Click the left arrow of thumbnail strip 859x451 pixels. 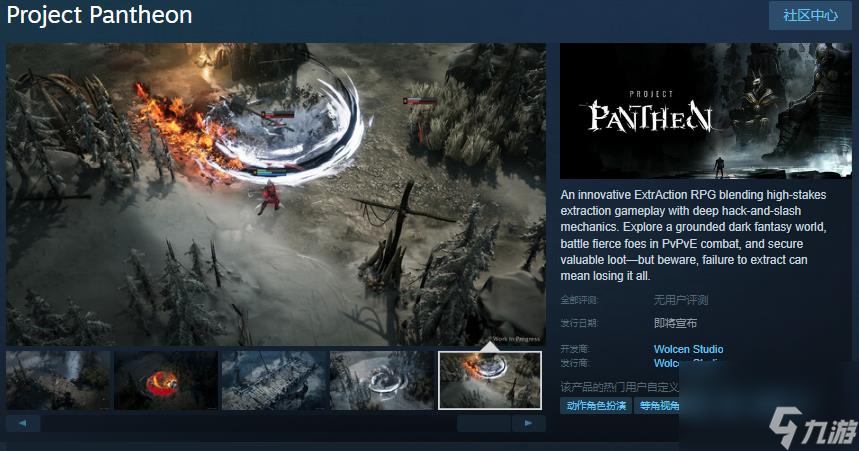[23, 423]
